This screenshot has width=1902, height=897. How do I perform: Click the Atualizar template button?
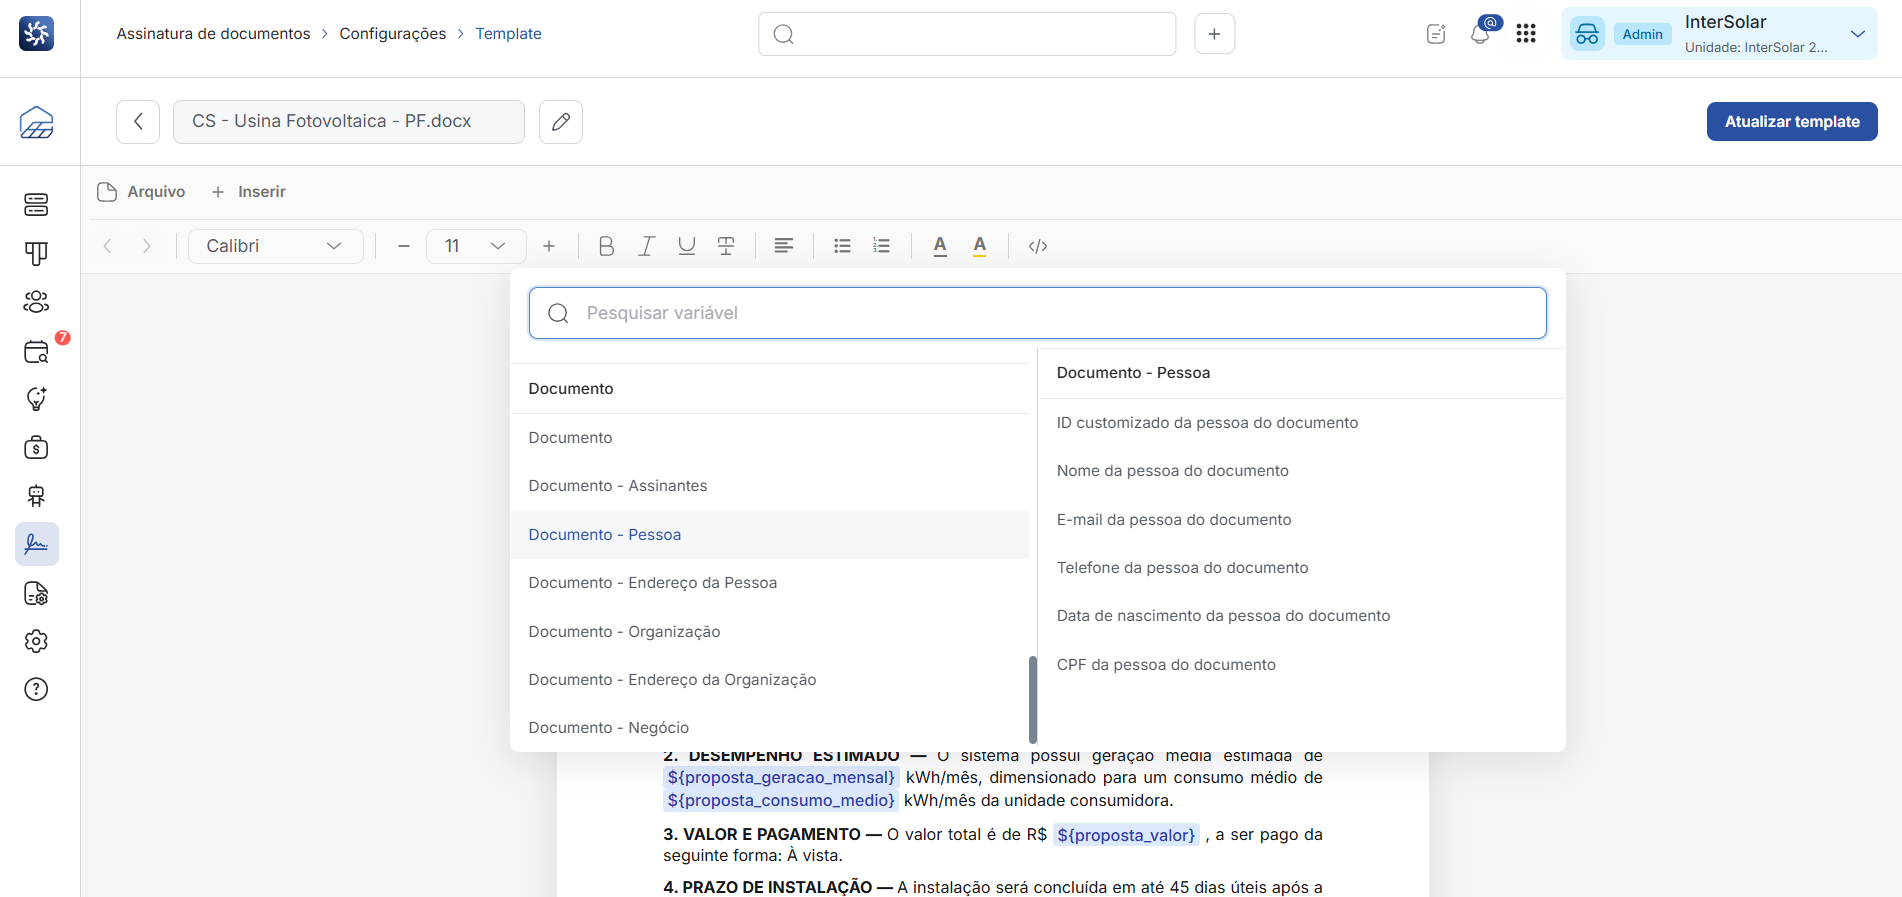point(1792,122)
